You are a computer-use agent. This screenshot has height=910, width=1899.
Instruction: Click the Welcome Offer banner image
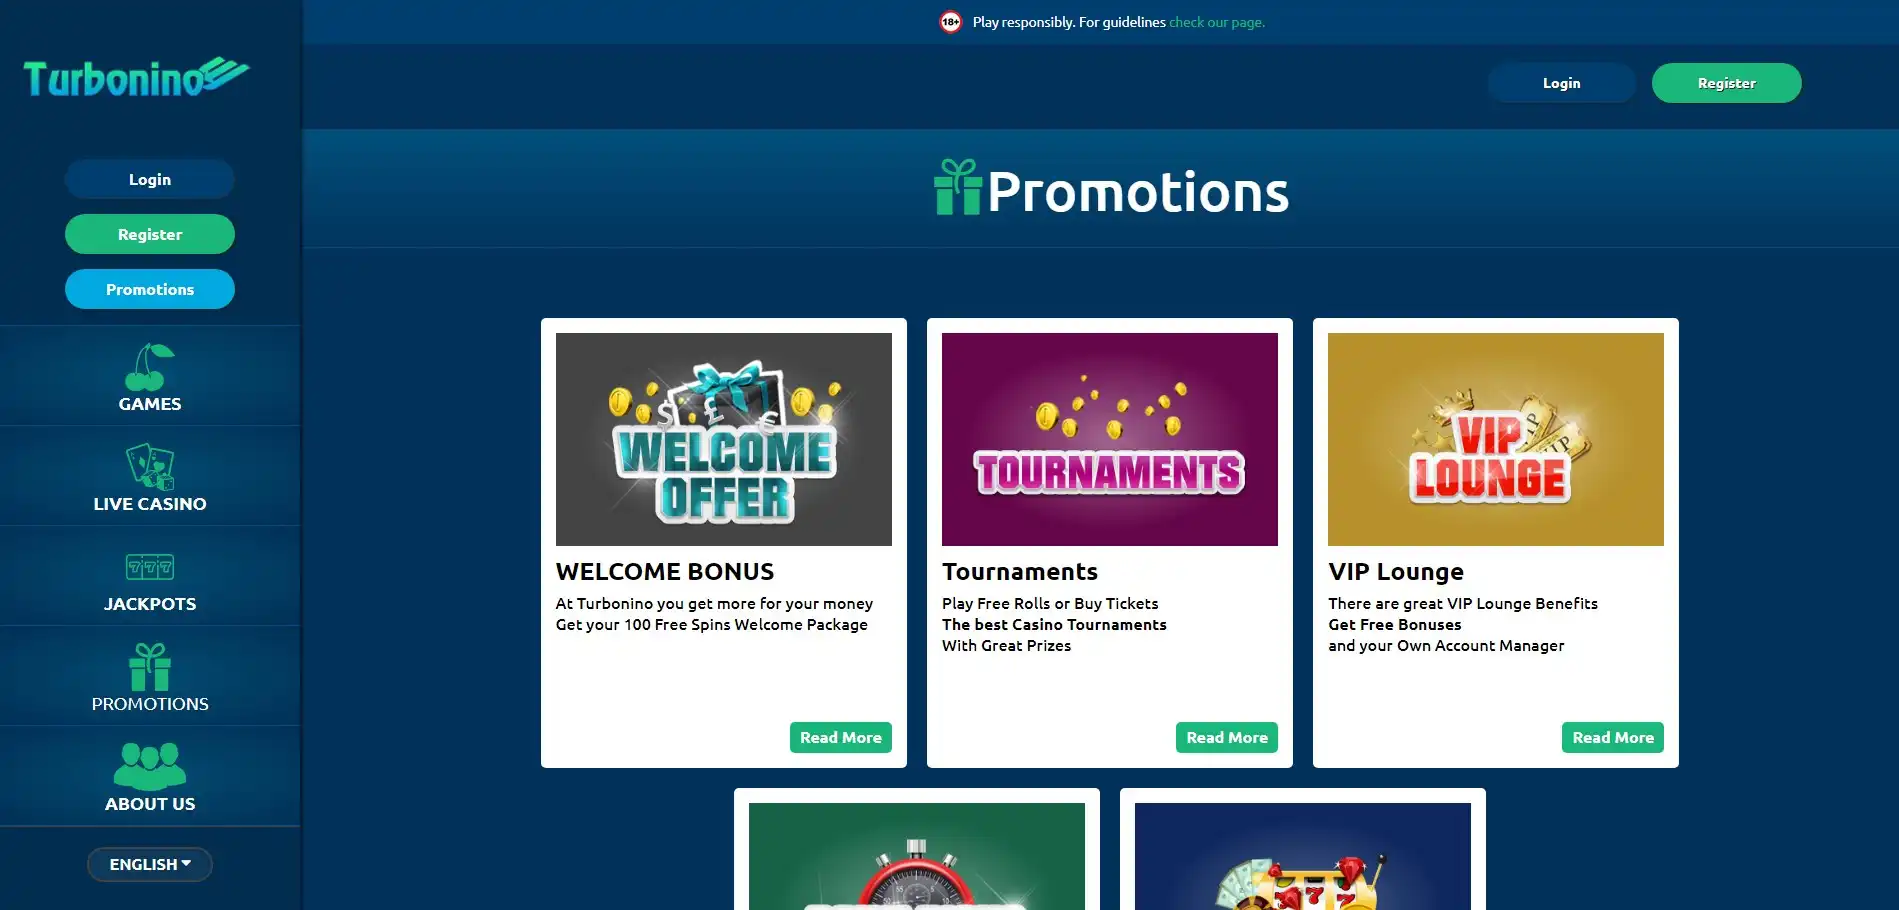724,439
